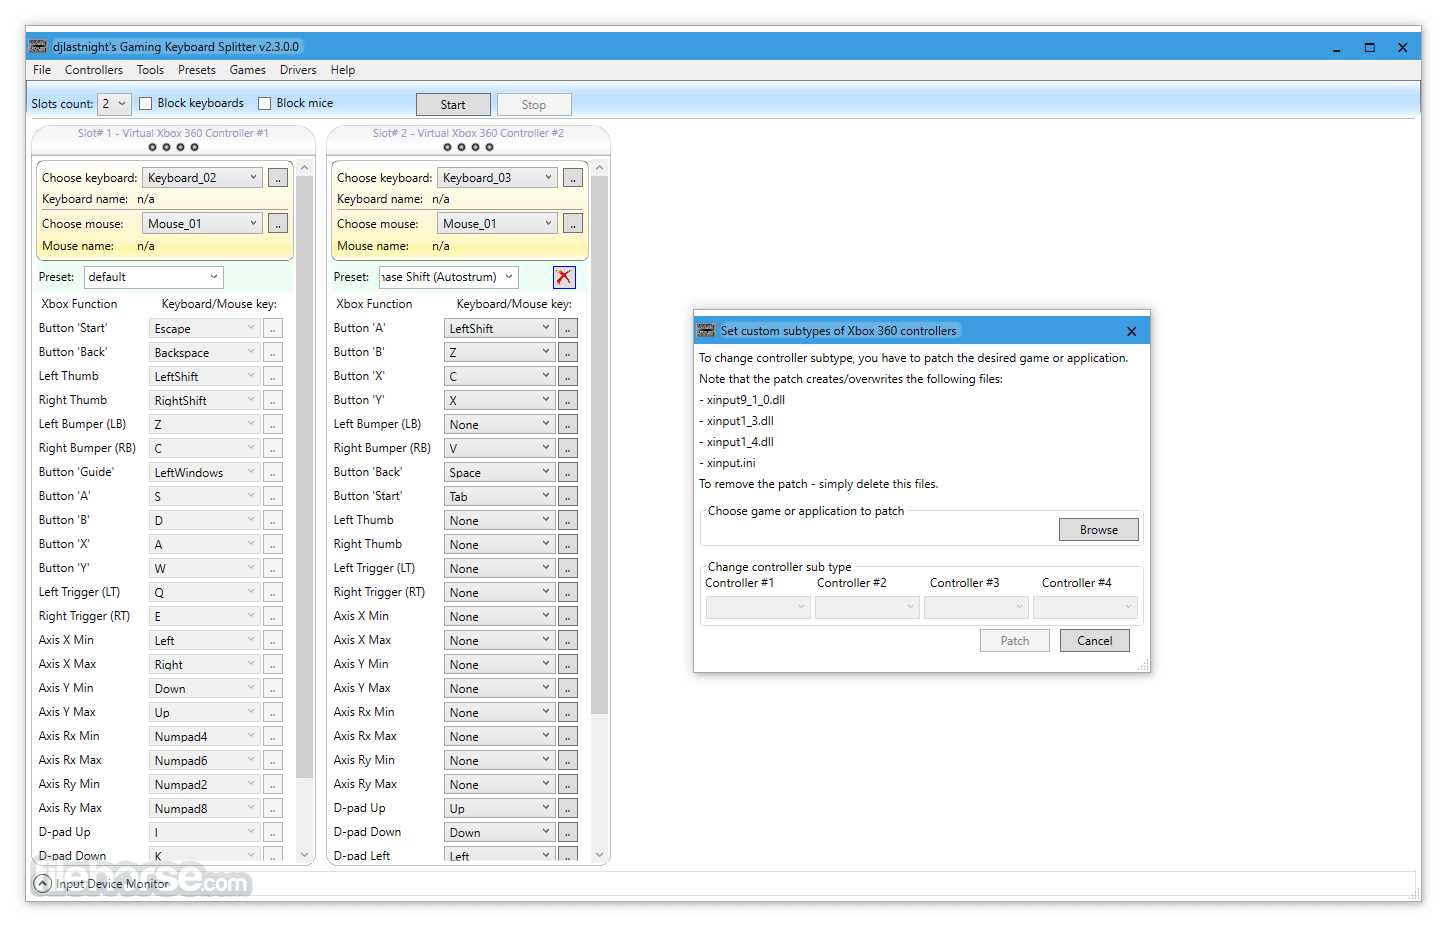Click the key detect button for Slot 2 Button 'Y'
The image size is (1447, 927).
tap(568, 400)
